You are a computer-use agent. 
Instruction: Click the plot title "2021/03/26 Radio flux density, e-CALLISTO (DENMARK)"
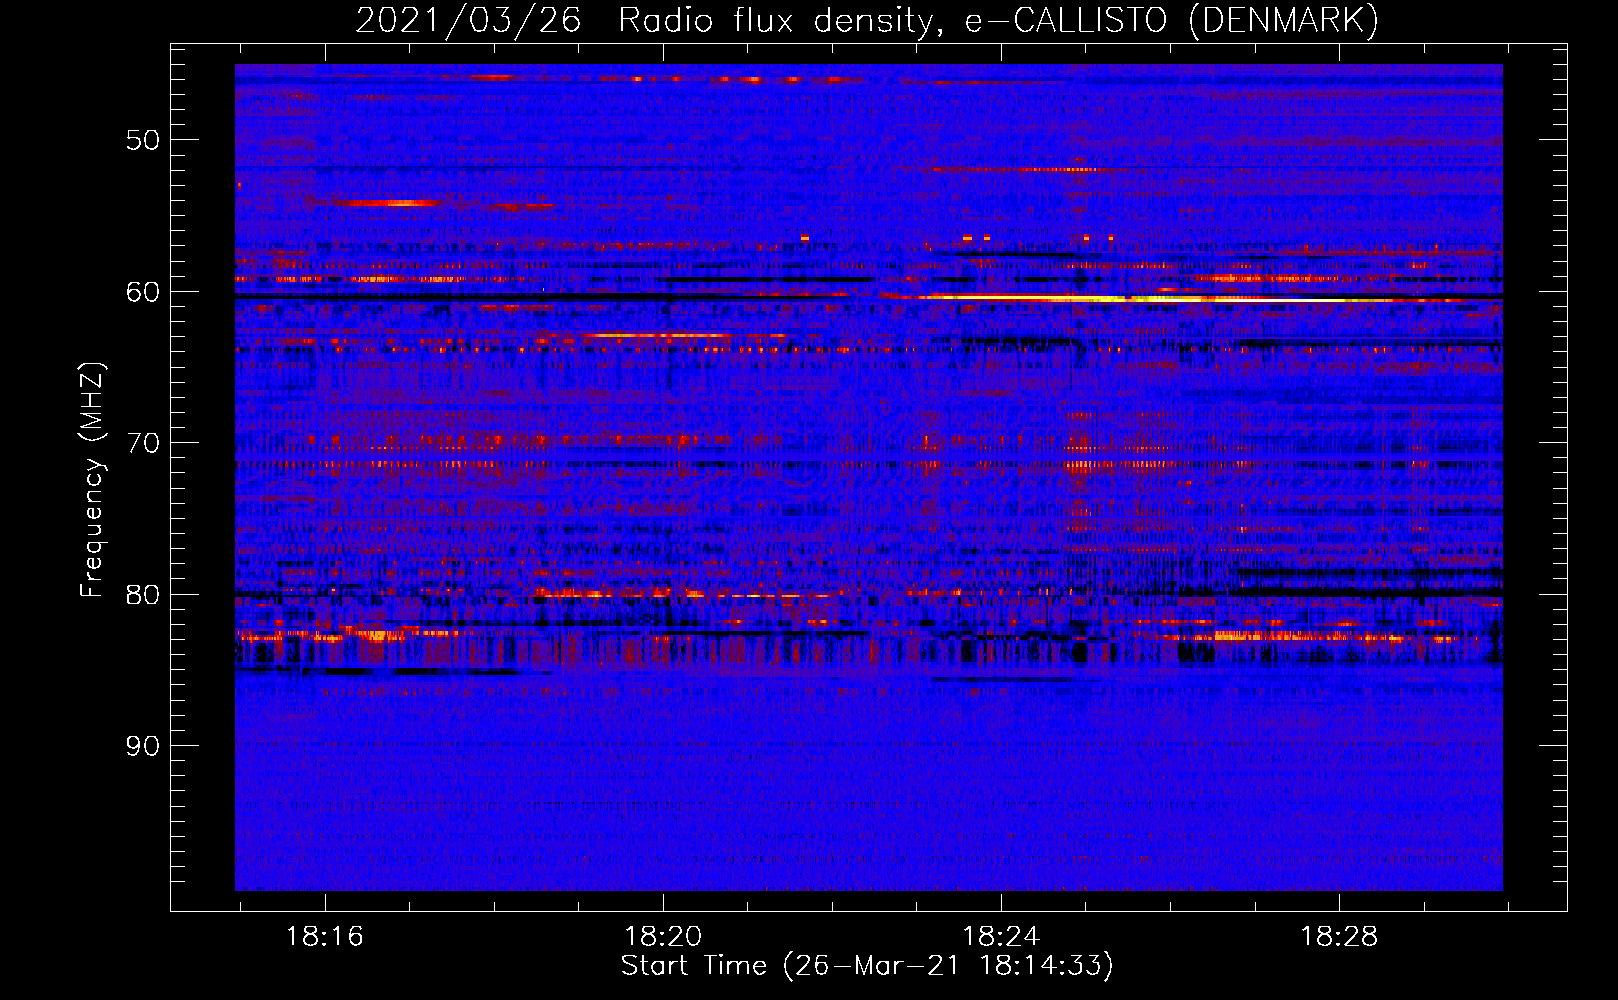pos(867,20)
